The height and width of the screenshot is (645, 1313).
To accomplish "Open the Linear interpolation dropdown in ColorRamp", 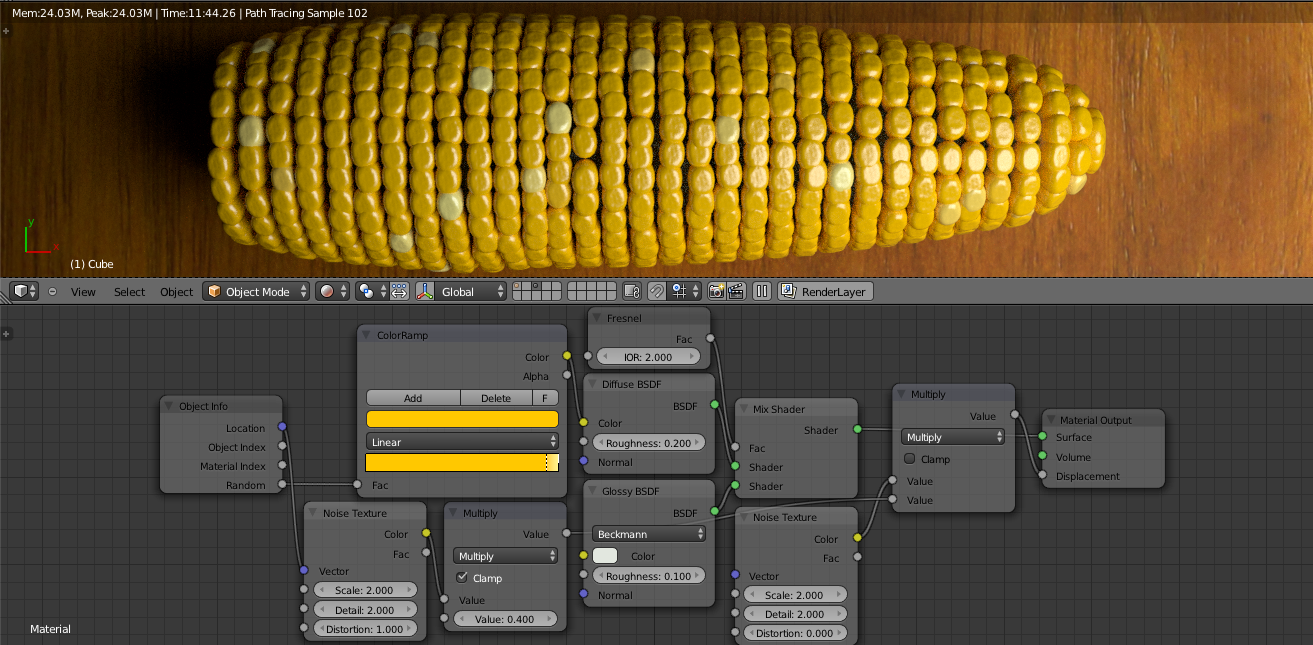I will (x=462, y=441).
